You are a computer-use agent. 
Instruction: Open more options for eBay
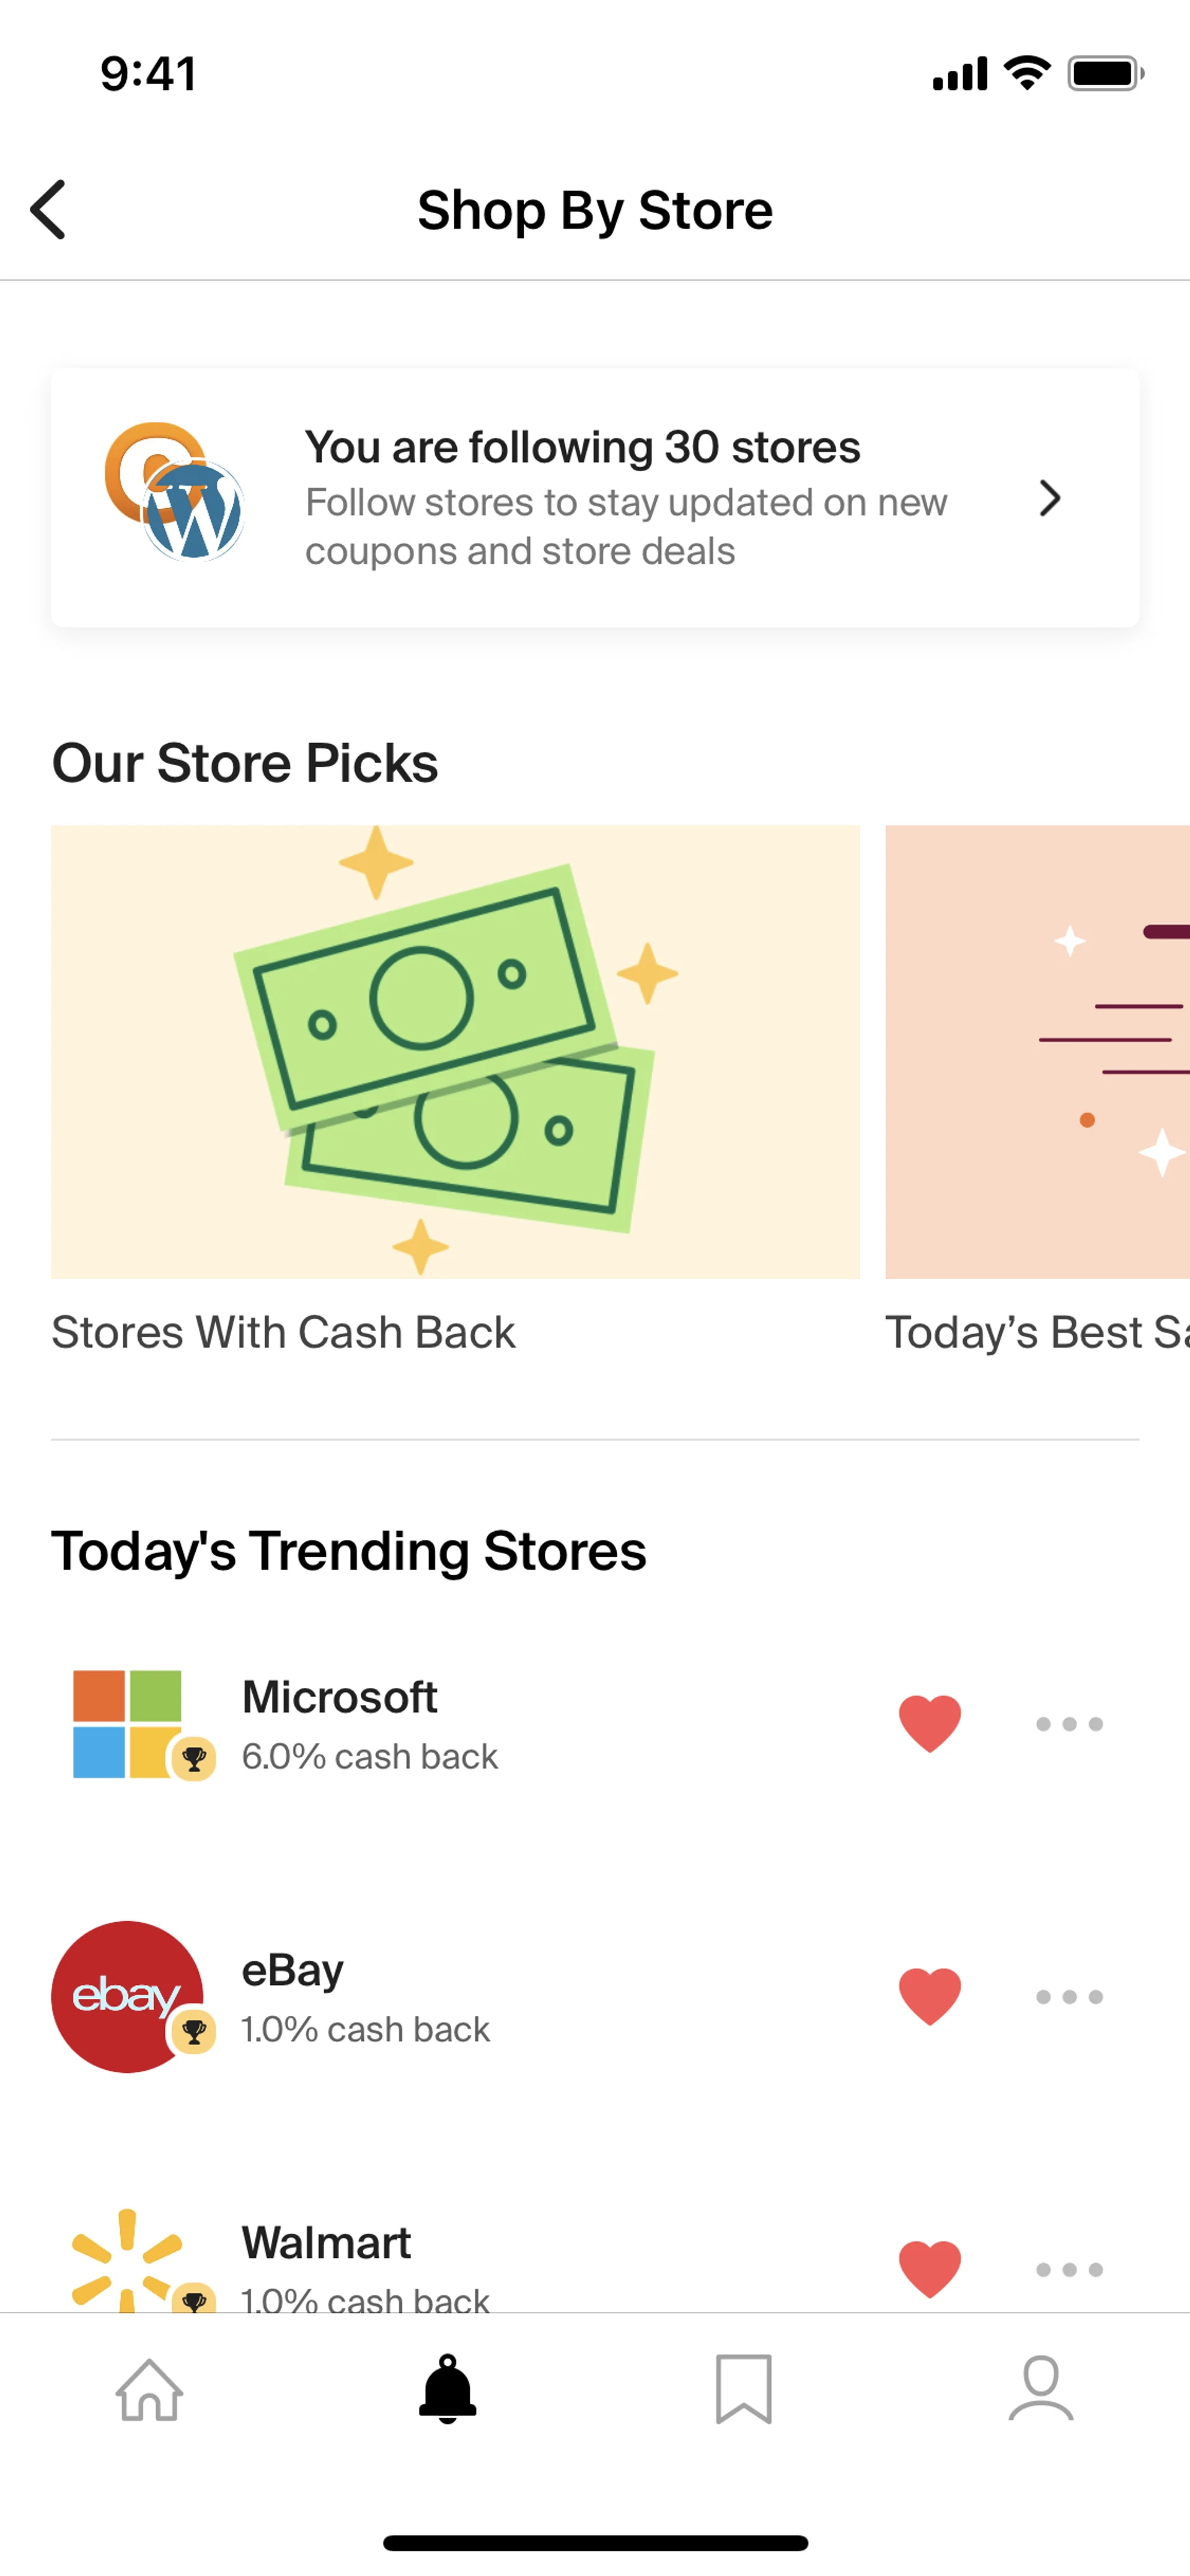point(1069,1996)
